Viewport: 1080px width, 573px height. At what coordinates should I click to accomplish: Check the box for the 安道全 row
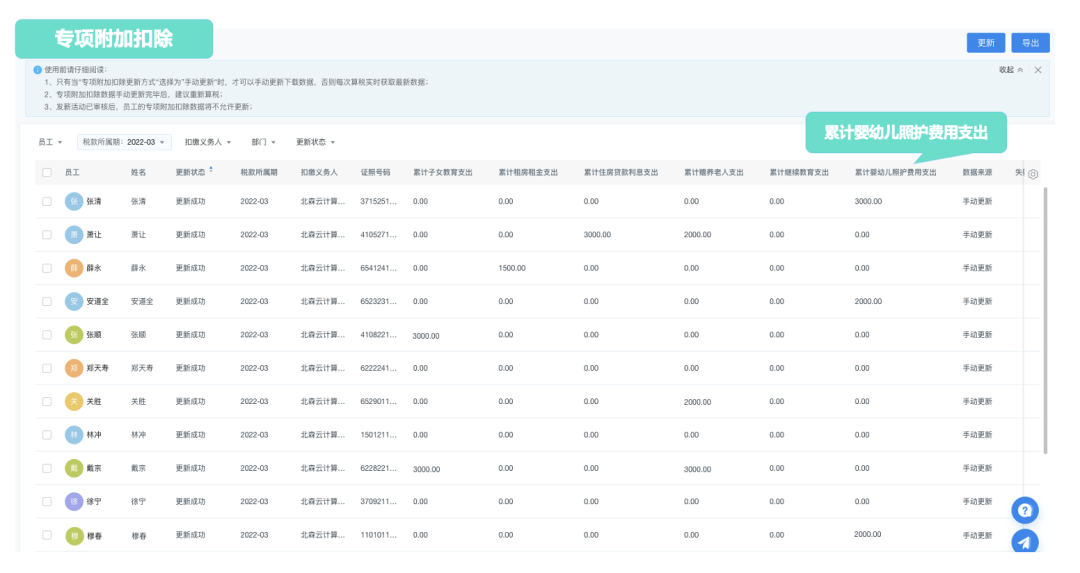tap(47, 302)
